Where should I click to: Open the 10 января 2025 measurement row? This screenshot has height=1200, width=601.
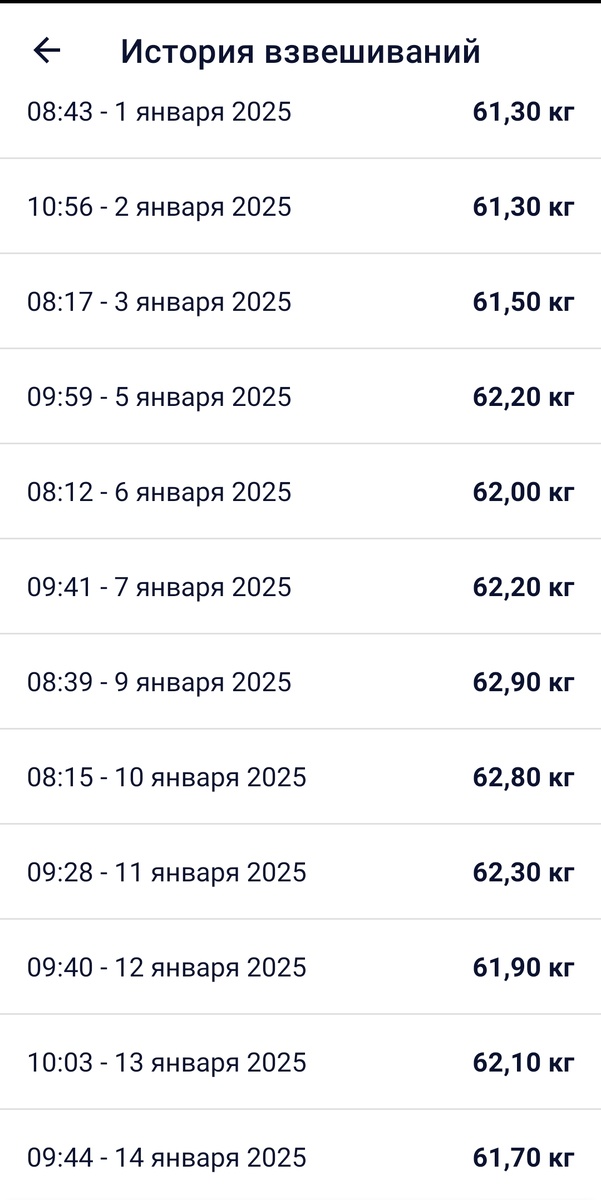pyautogui.click(x=300, y=776)
